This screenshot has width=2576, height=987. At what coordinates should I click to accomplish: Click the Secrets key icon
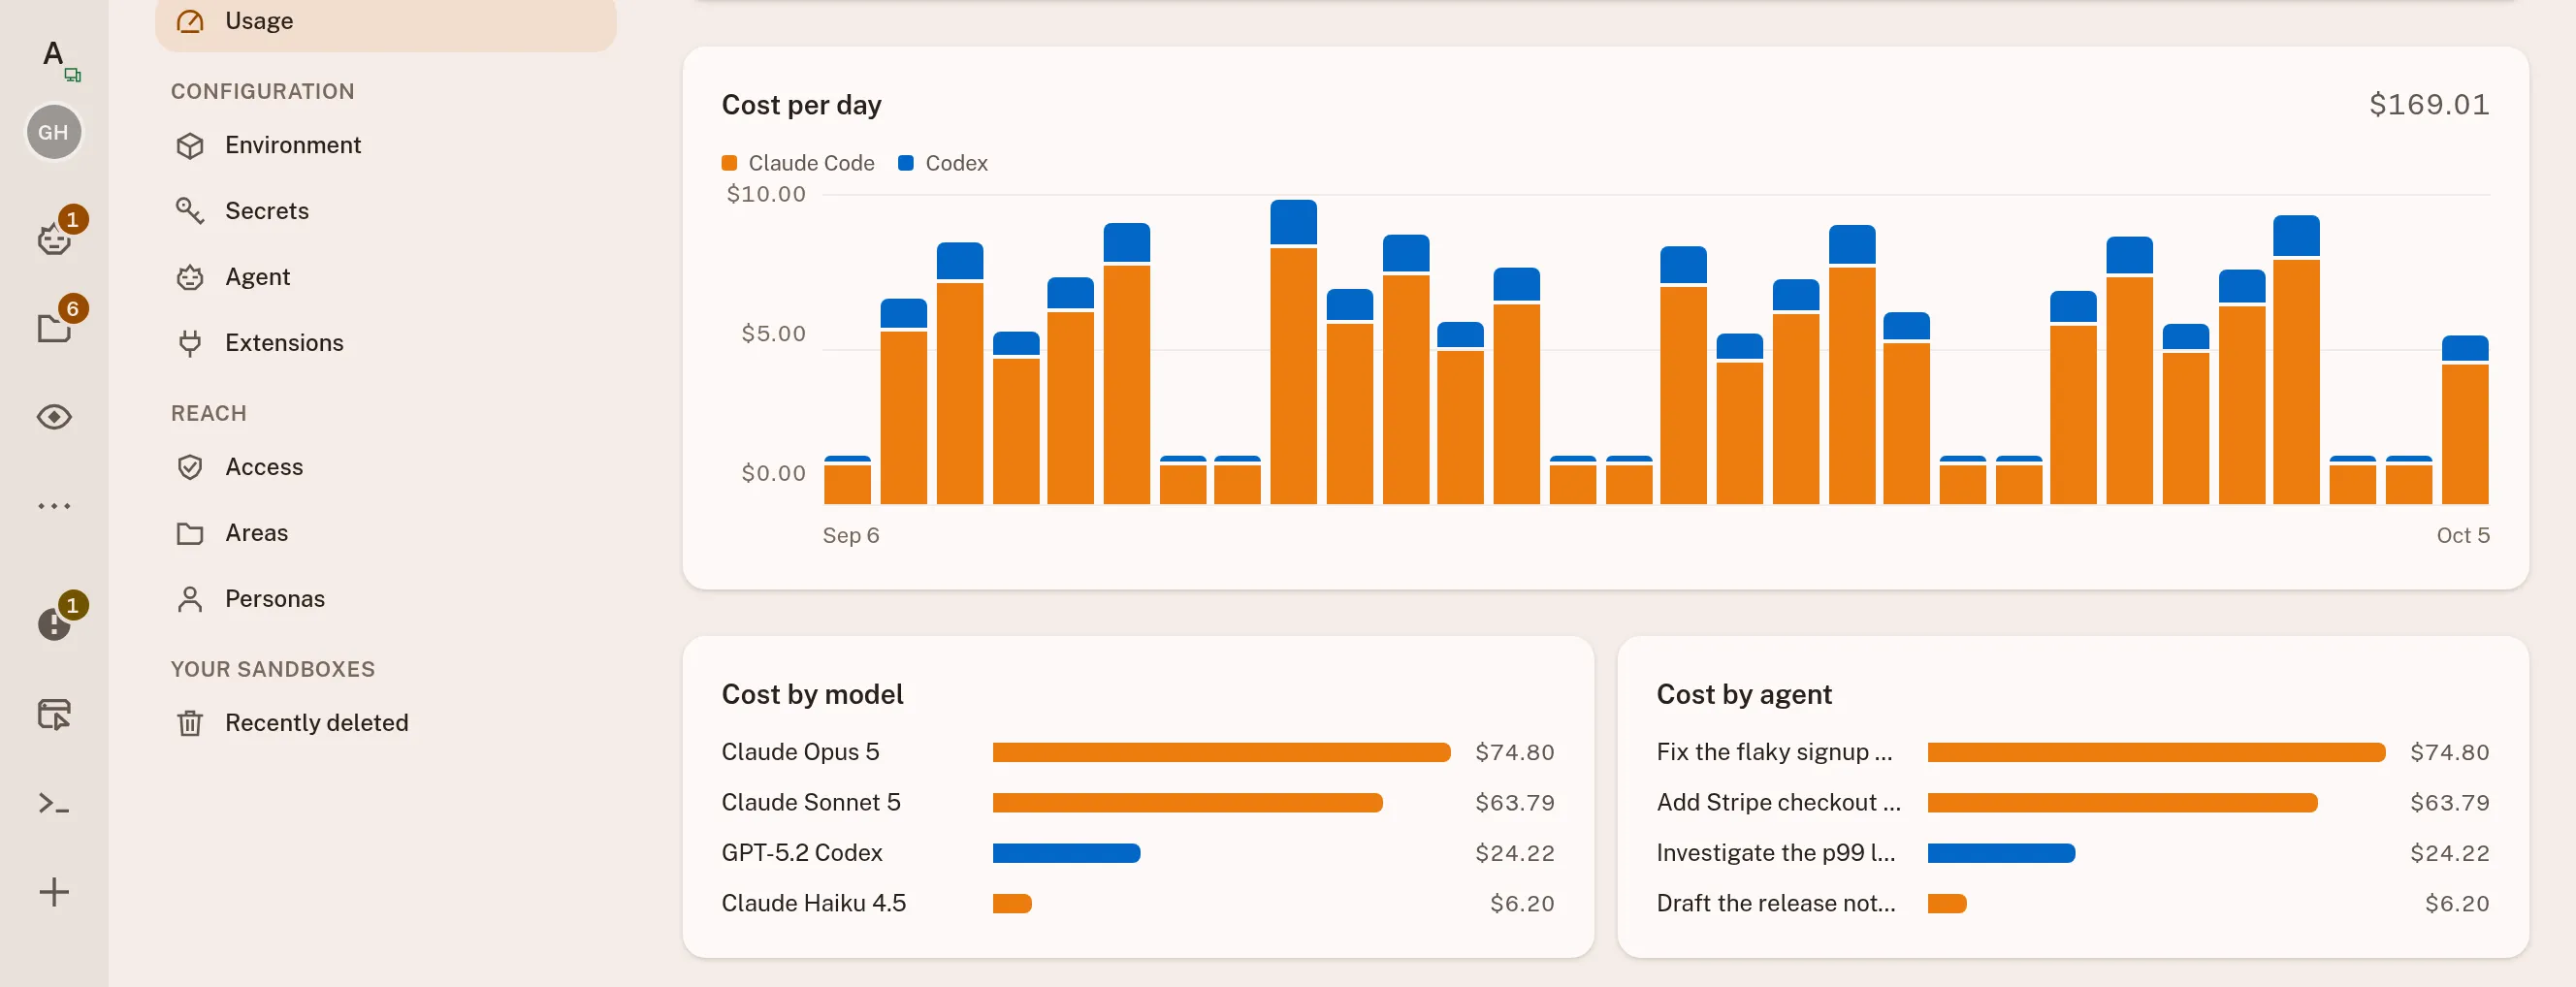click(x=190, y=211)
